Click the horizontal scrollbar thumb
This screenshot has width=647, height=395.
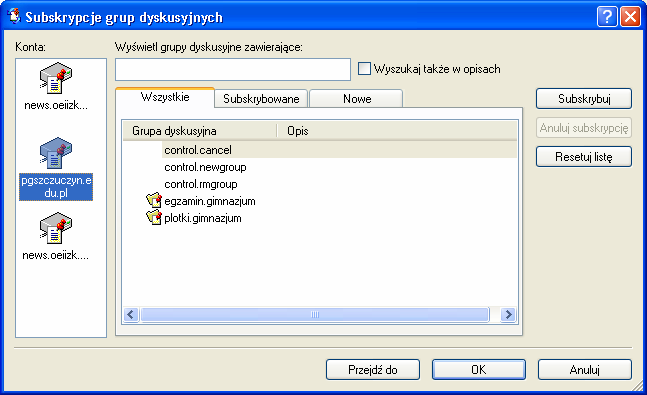(x=314, y=315)
